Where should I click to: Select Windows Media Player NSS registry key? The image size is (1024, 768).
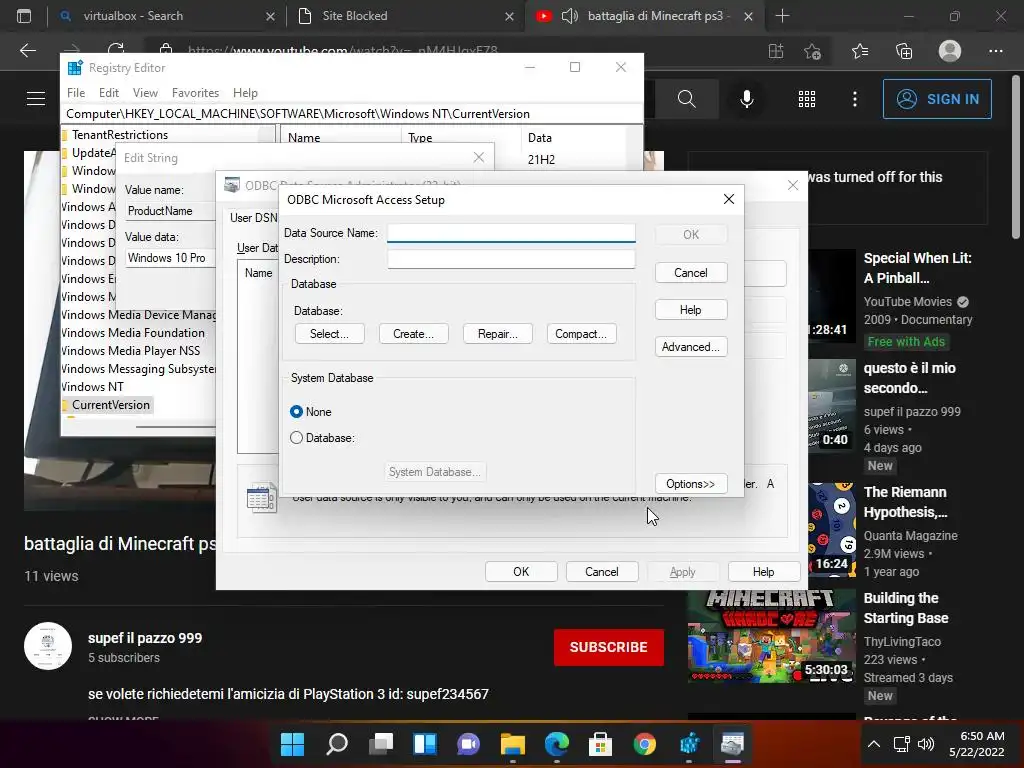click(x=131, y=351)
